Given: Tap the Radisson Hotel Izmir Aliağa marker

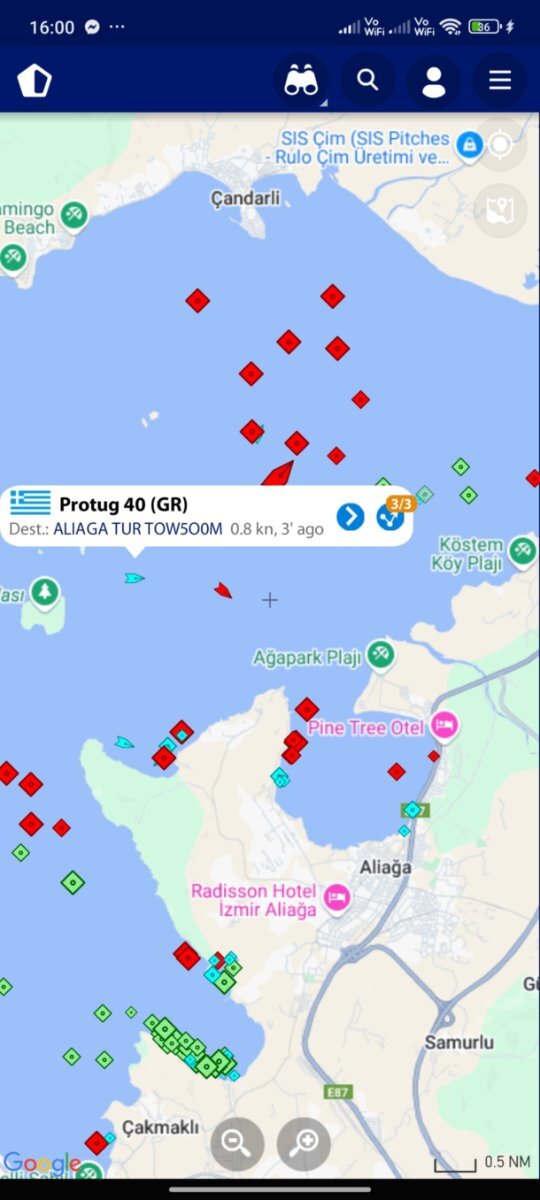Looking at the screenshot, I should tap(338, 900).
